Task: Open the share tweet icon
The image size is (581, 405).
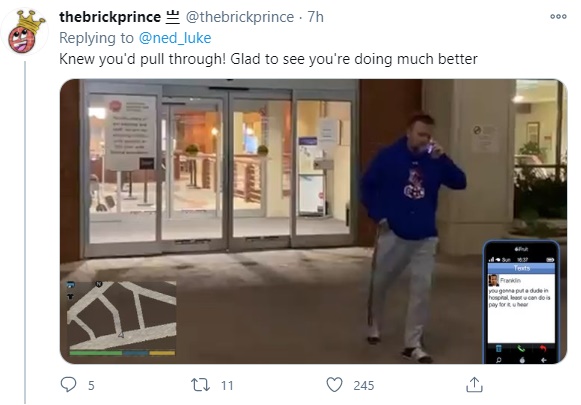Action: coord(474,385)
